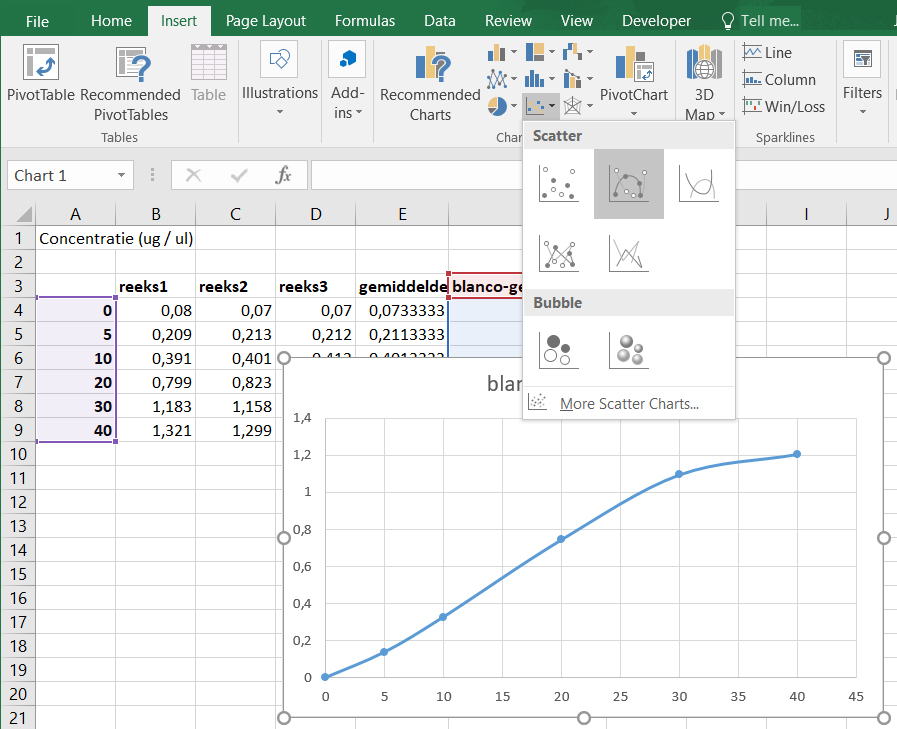
Task: Open More Scatter Charts dialog
Action: [x=628, y=404]
